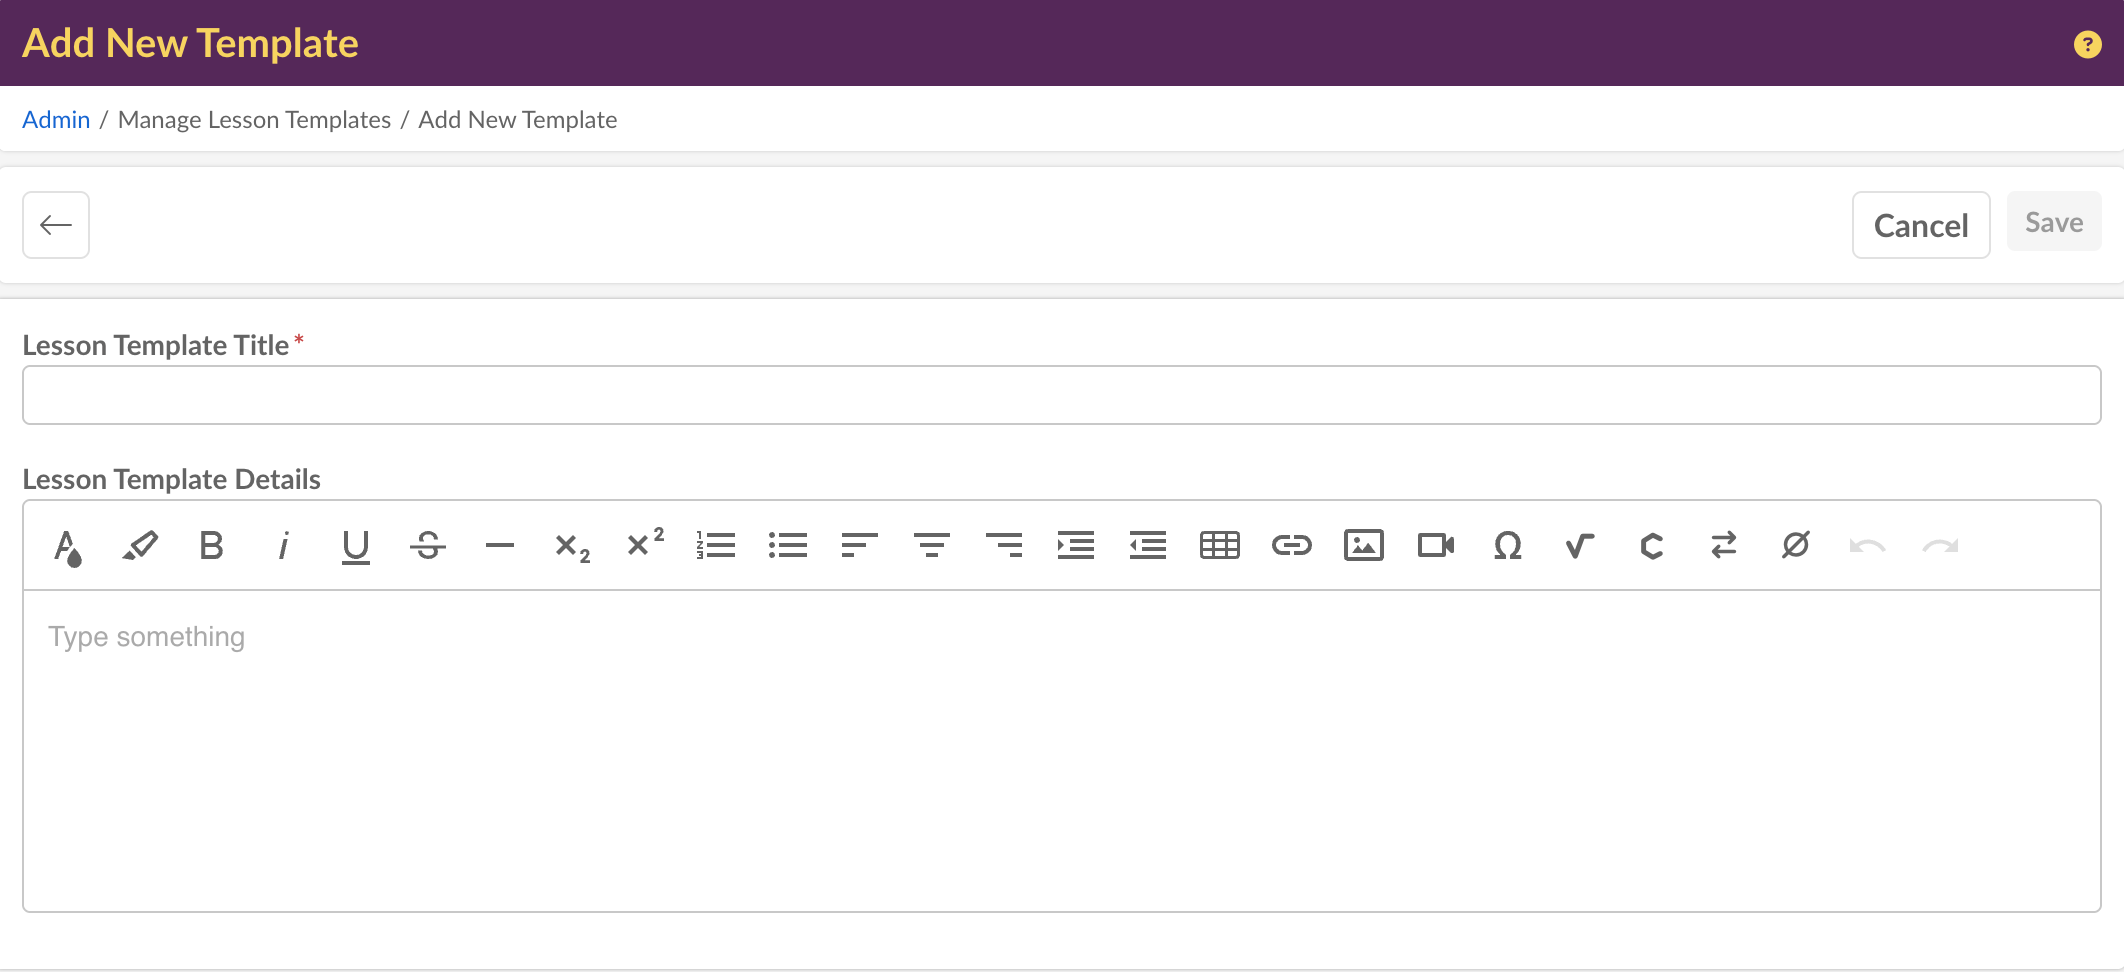Toggle bold formatting
Image resolution: width=2124 pixels, height=972 pixels.
click(x=211, y=546)
